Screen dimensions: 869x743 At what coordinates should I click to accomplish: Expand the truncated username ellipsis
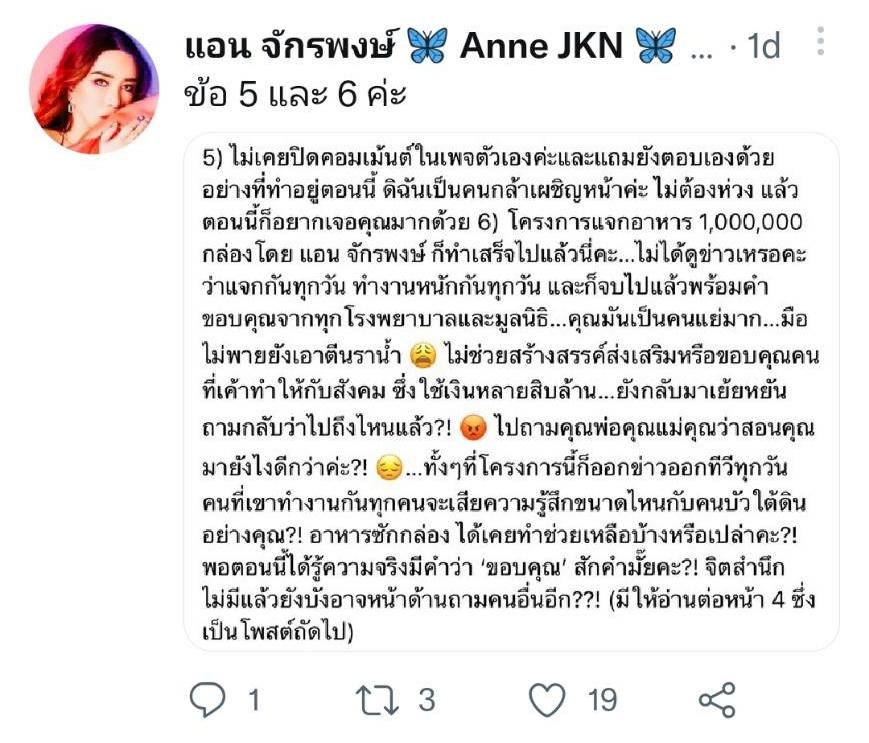tap(702, 54)
